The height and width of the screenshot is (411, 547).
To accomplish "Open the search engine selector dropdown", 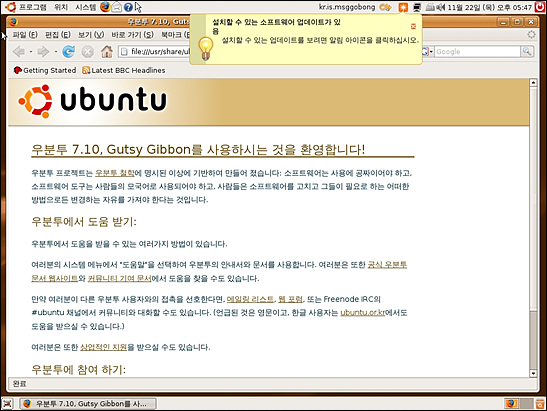I will [427, 52].
